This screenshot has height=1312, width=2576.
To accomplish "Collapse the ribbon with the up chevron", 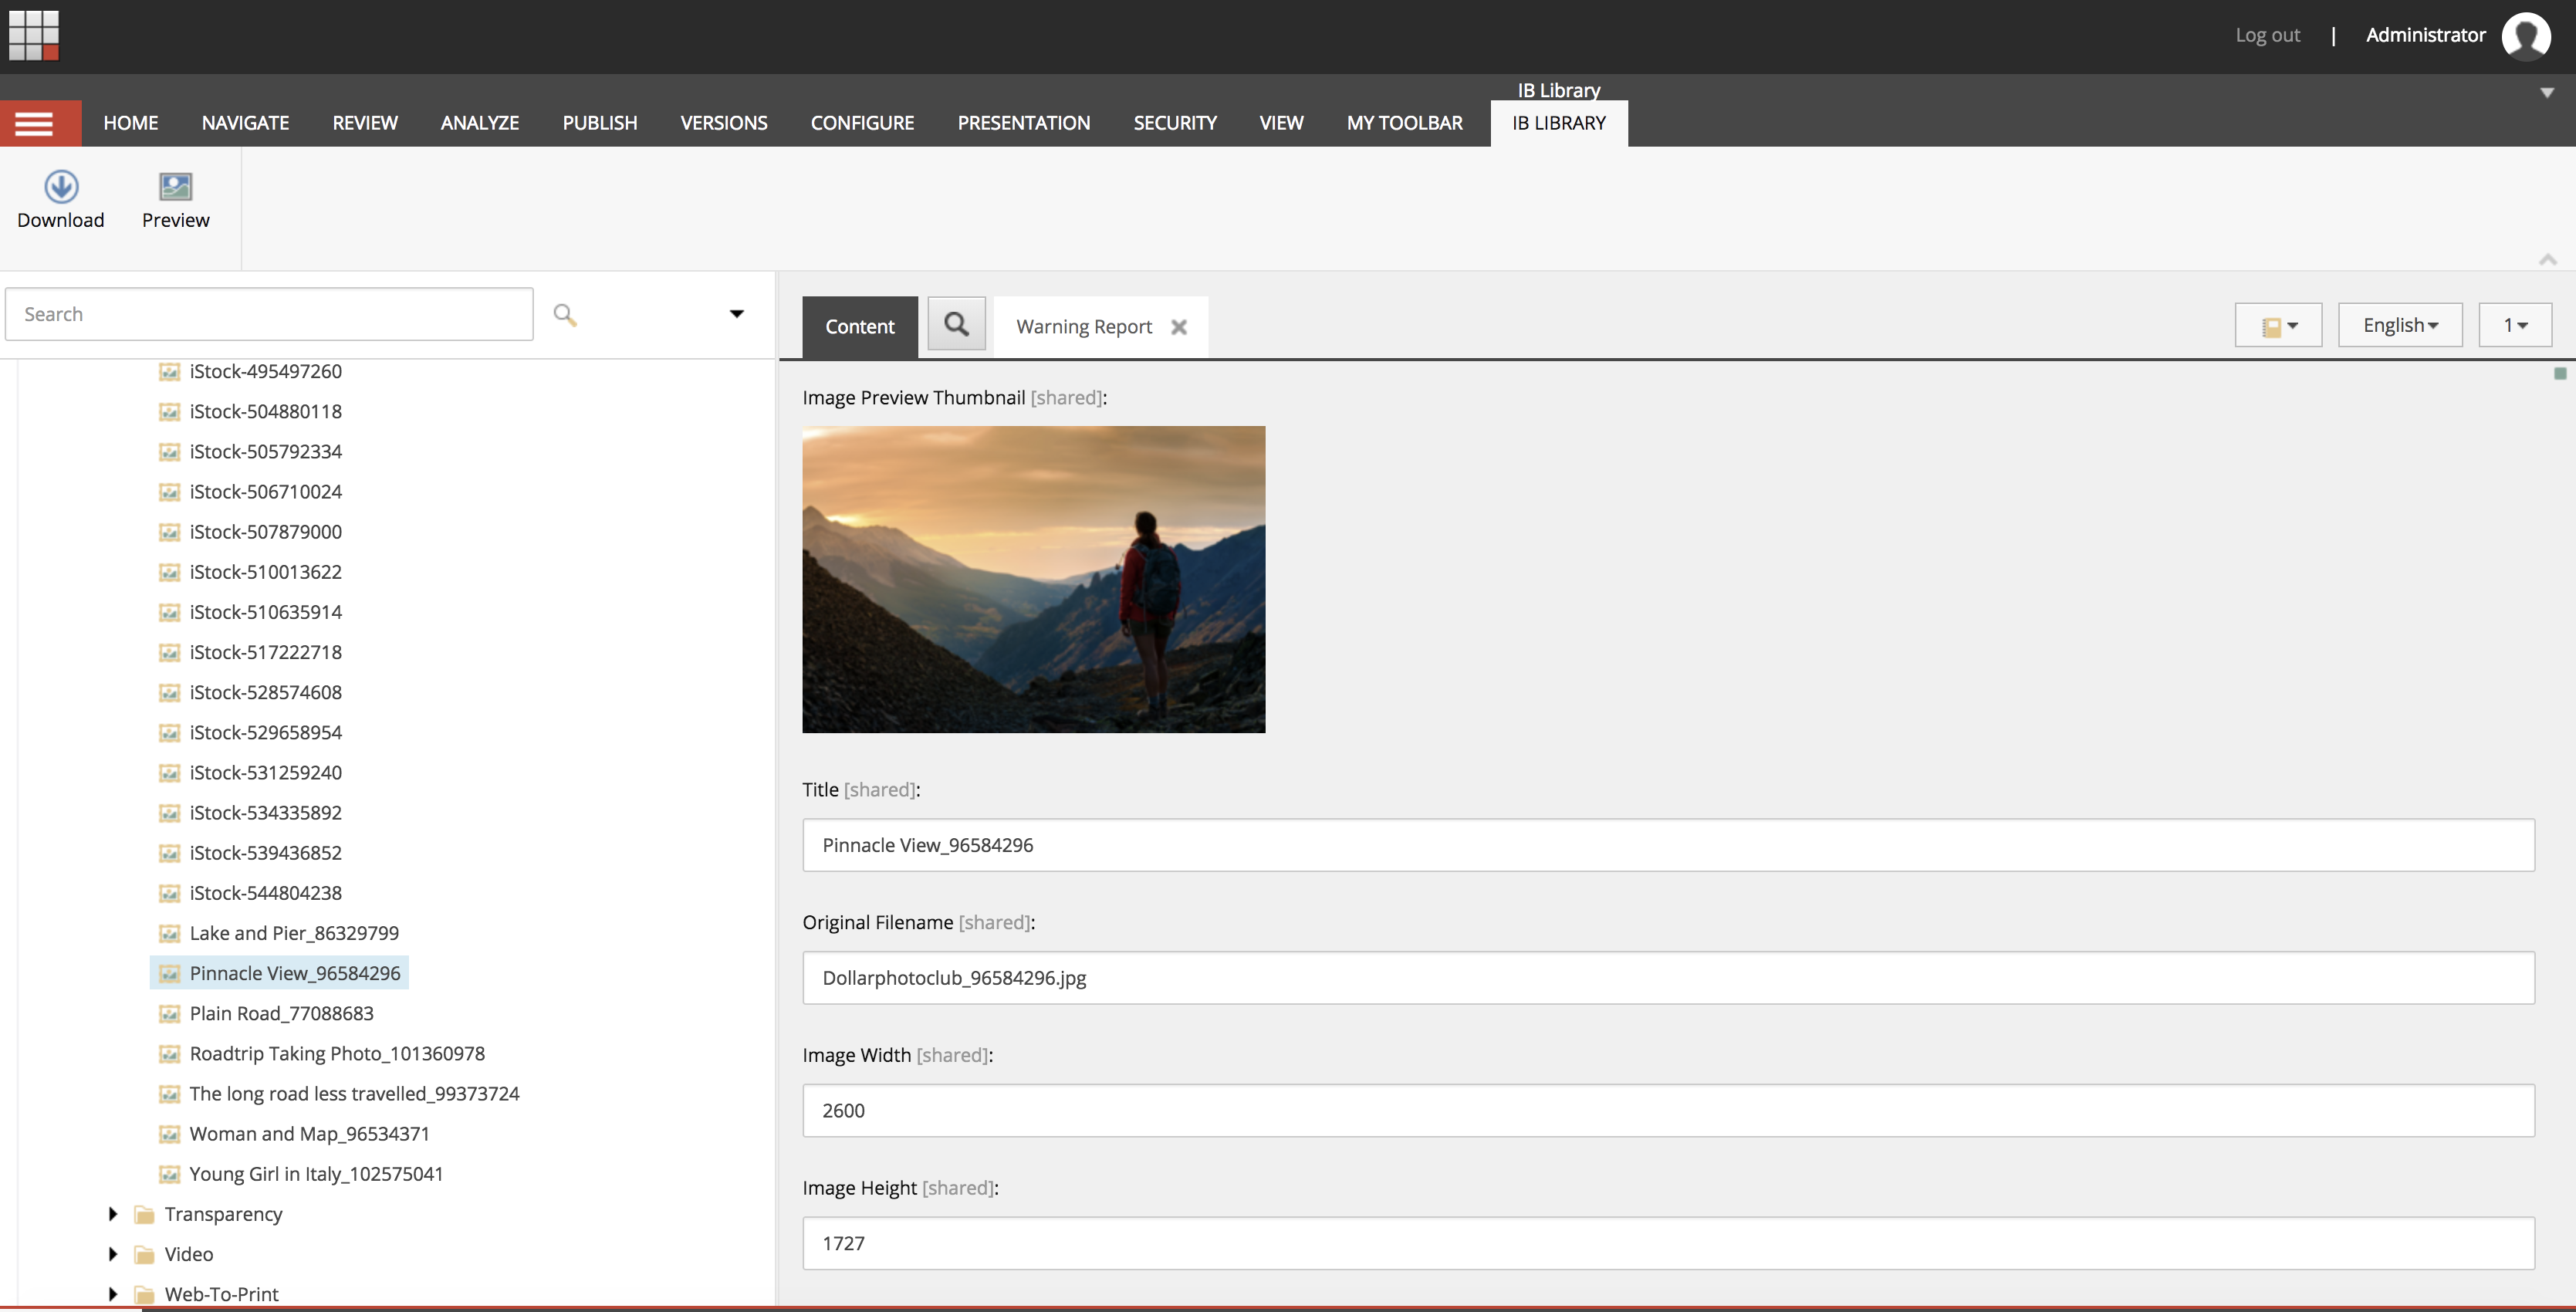I will 2547,260.
